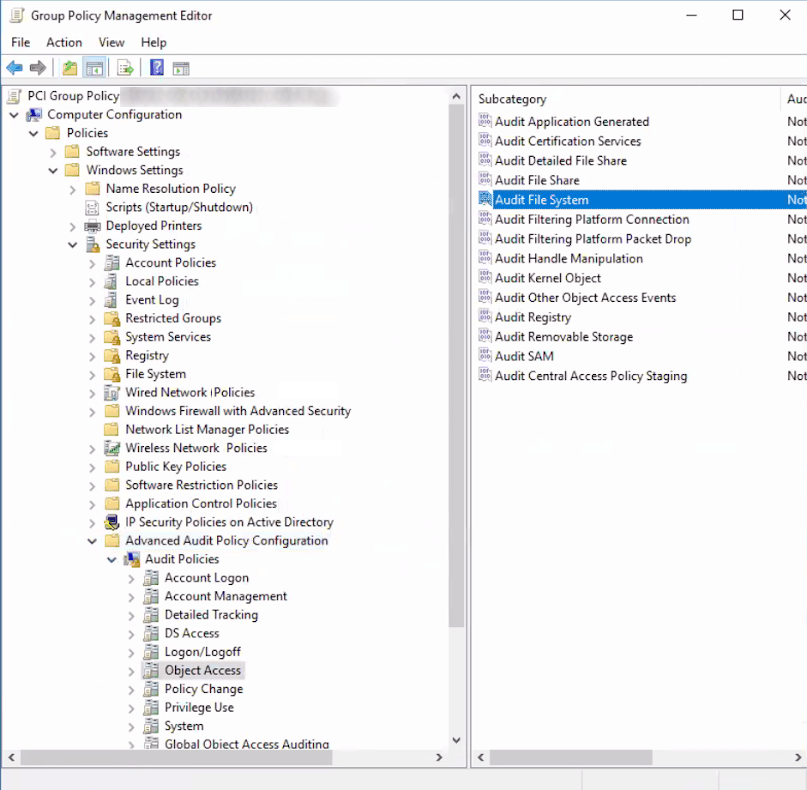Open the Help toolbar icon
The height and width of the screenshot is (790, 807).
click(x=157, y=67)
